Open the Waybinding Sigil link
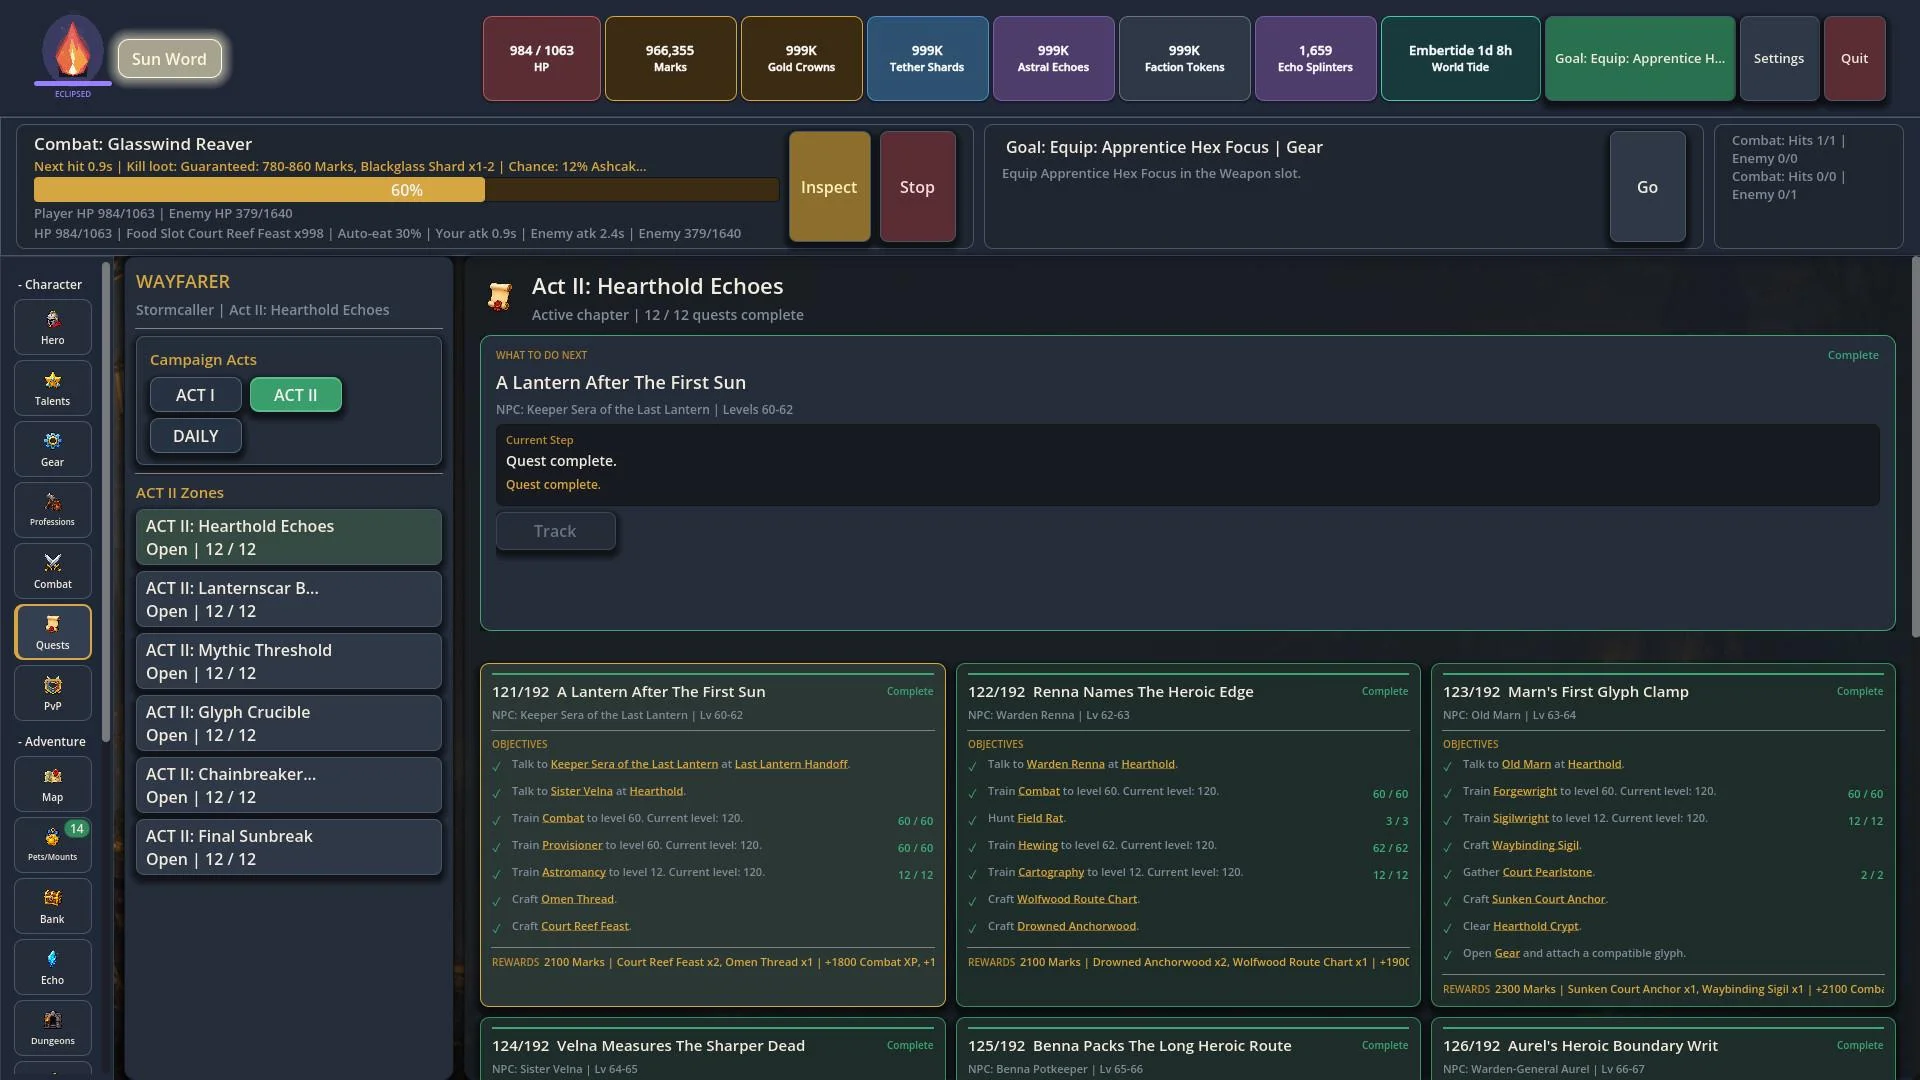 pyautogui.click(x=1535, y=845)
